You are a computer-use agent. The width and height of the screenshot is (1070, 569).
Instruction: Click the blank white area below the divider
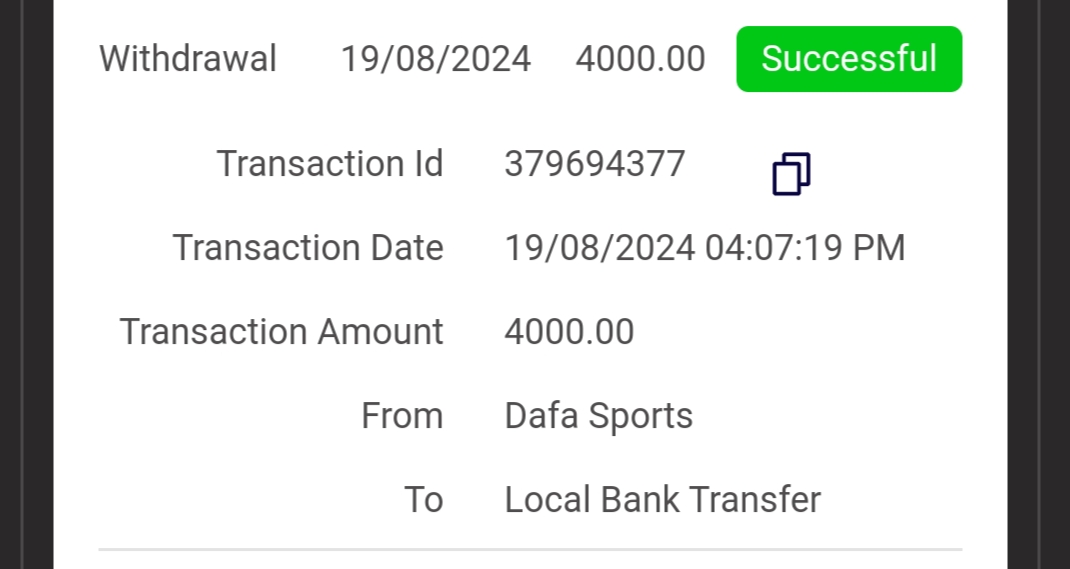(530, 561)
